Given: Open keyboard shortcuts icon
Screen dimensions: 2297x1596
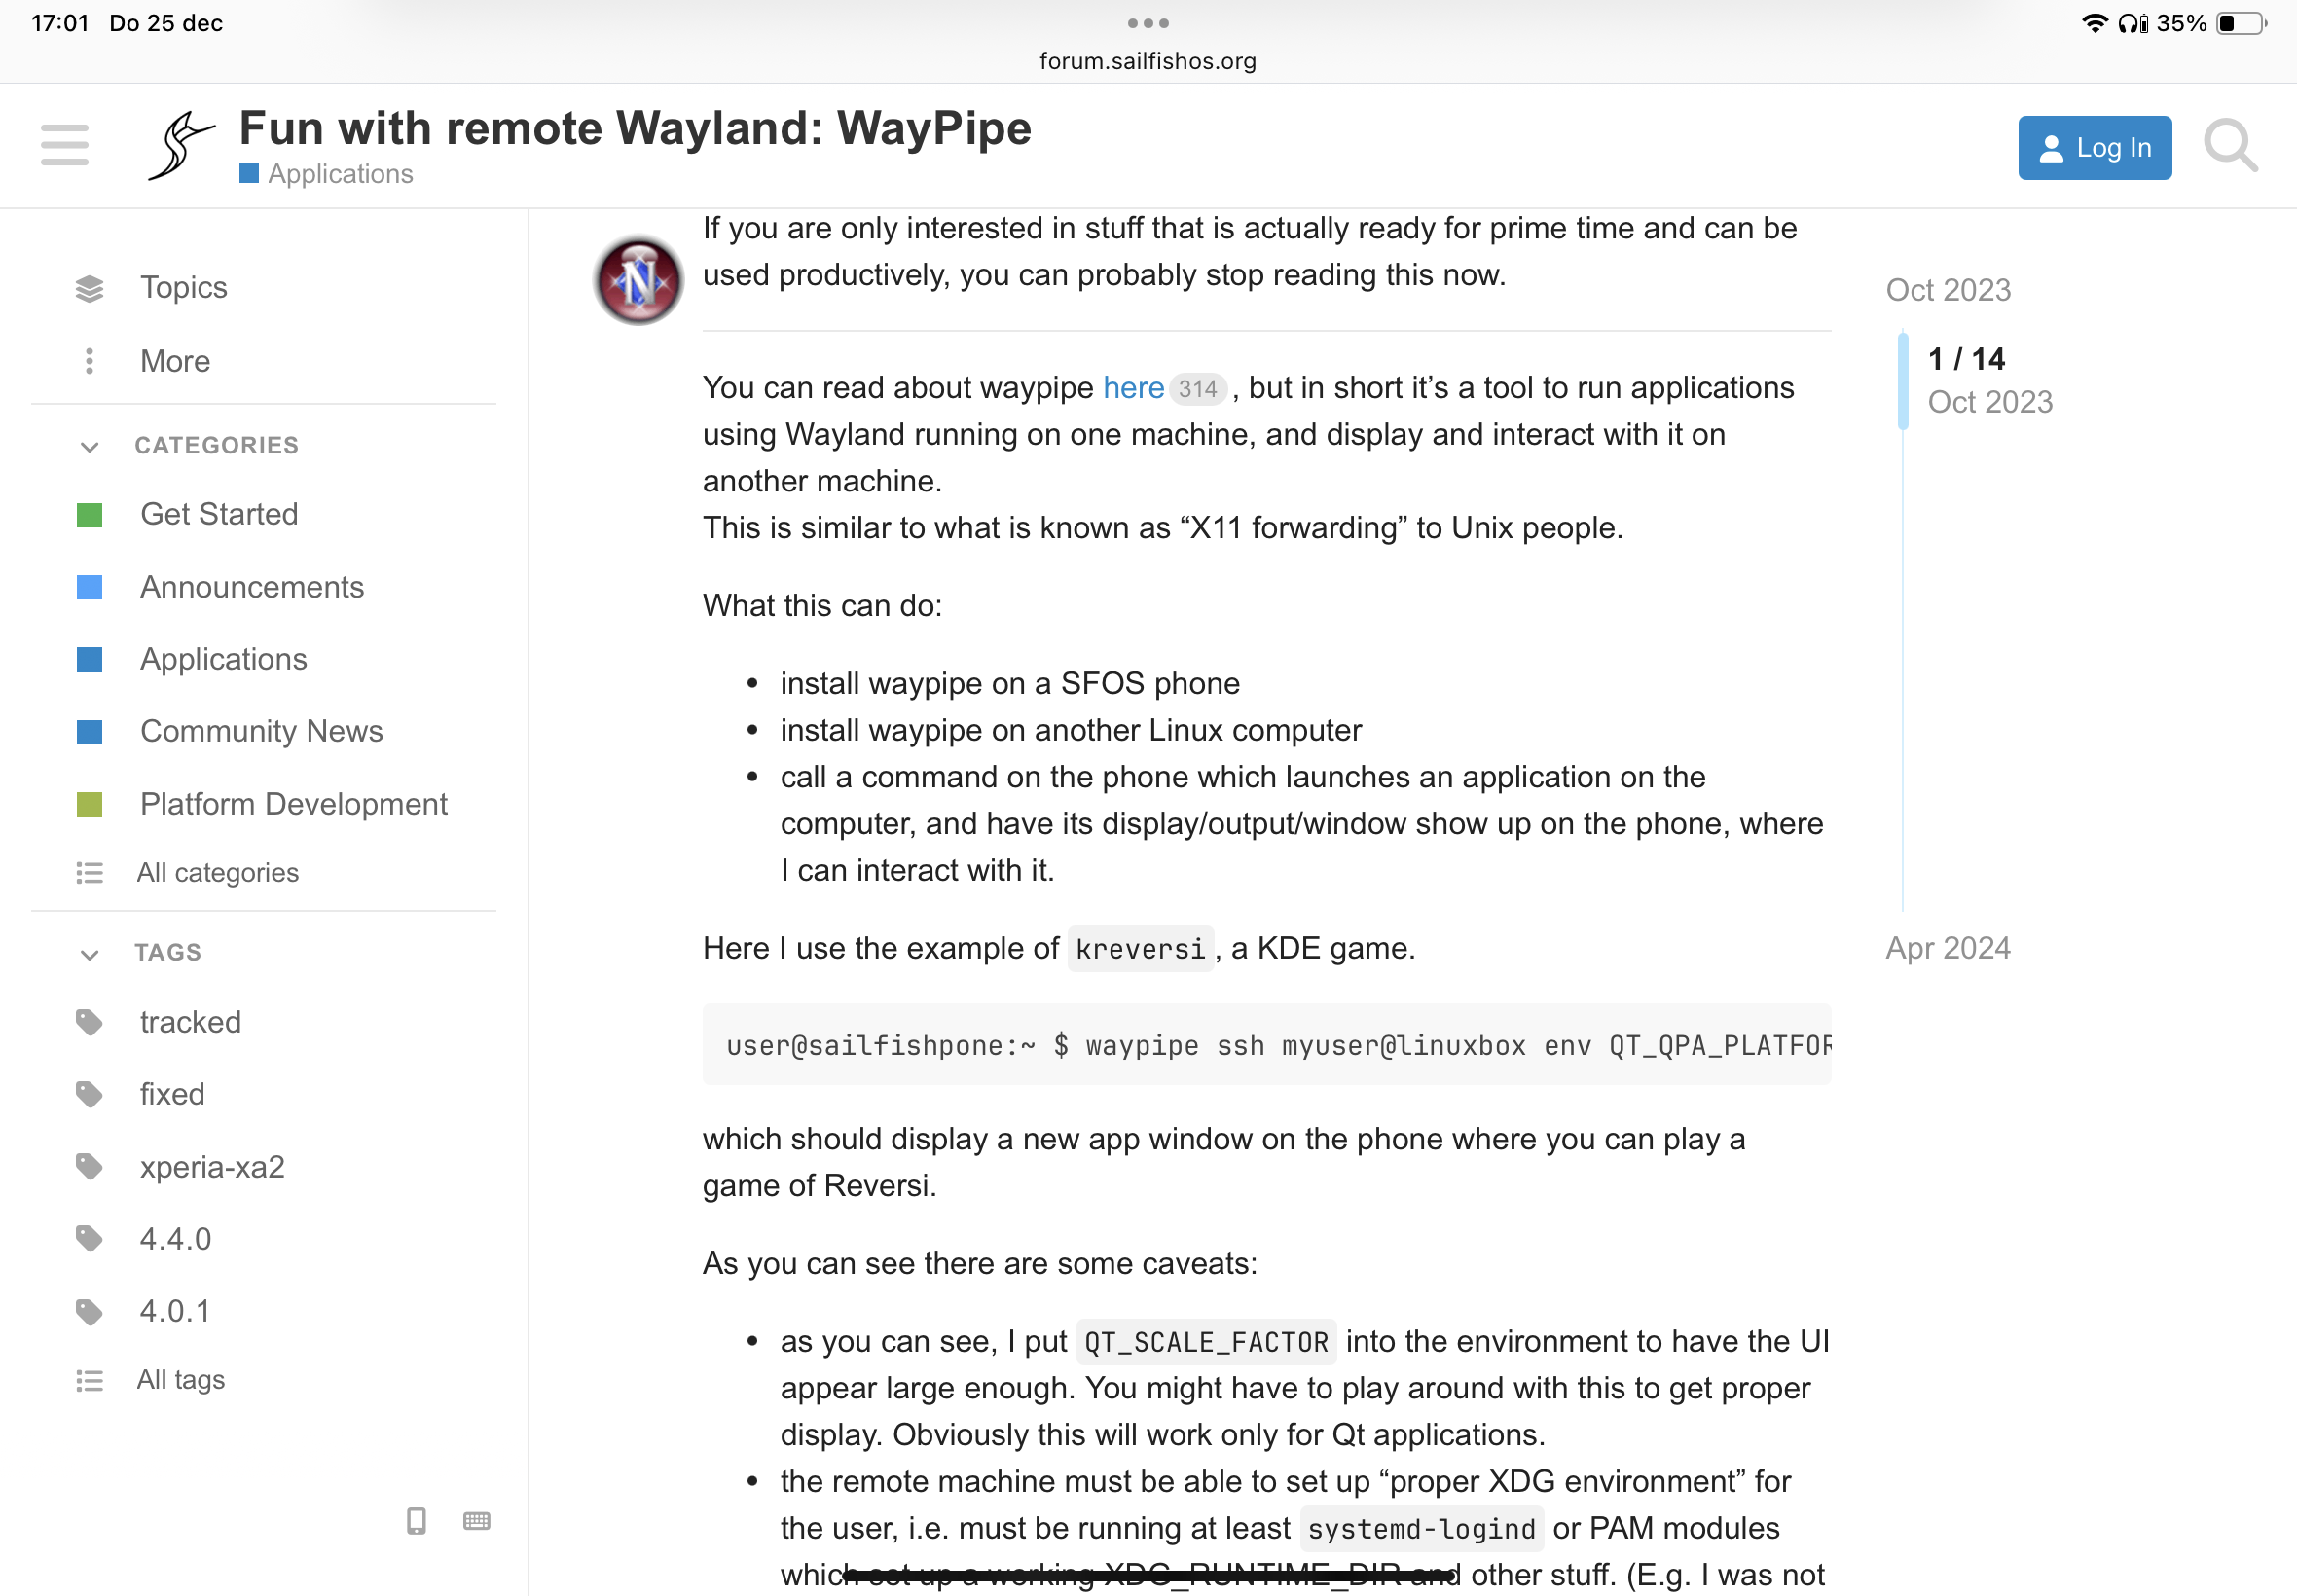Looking at the screenshot, I should 477,1521.
